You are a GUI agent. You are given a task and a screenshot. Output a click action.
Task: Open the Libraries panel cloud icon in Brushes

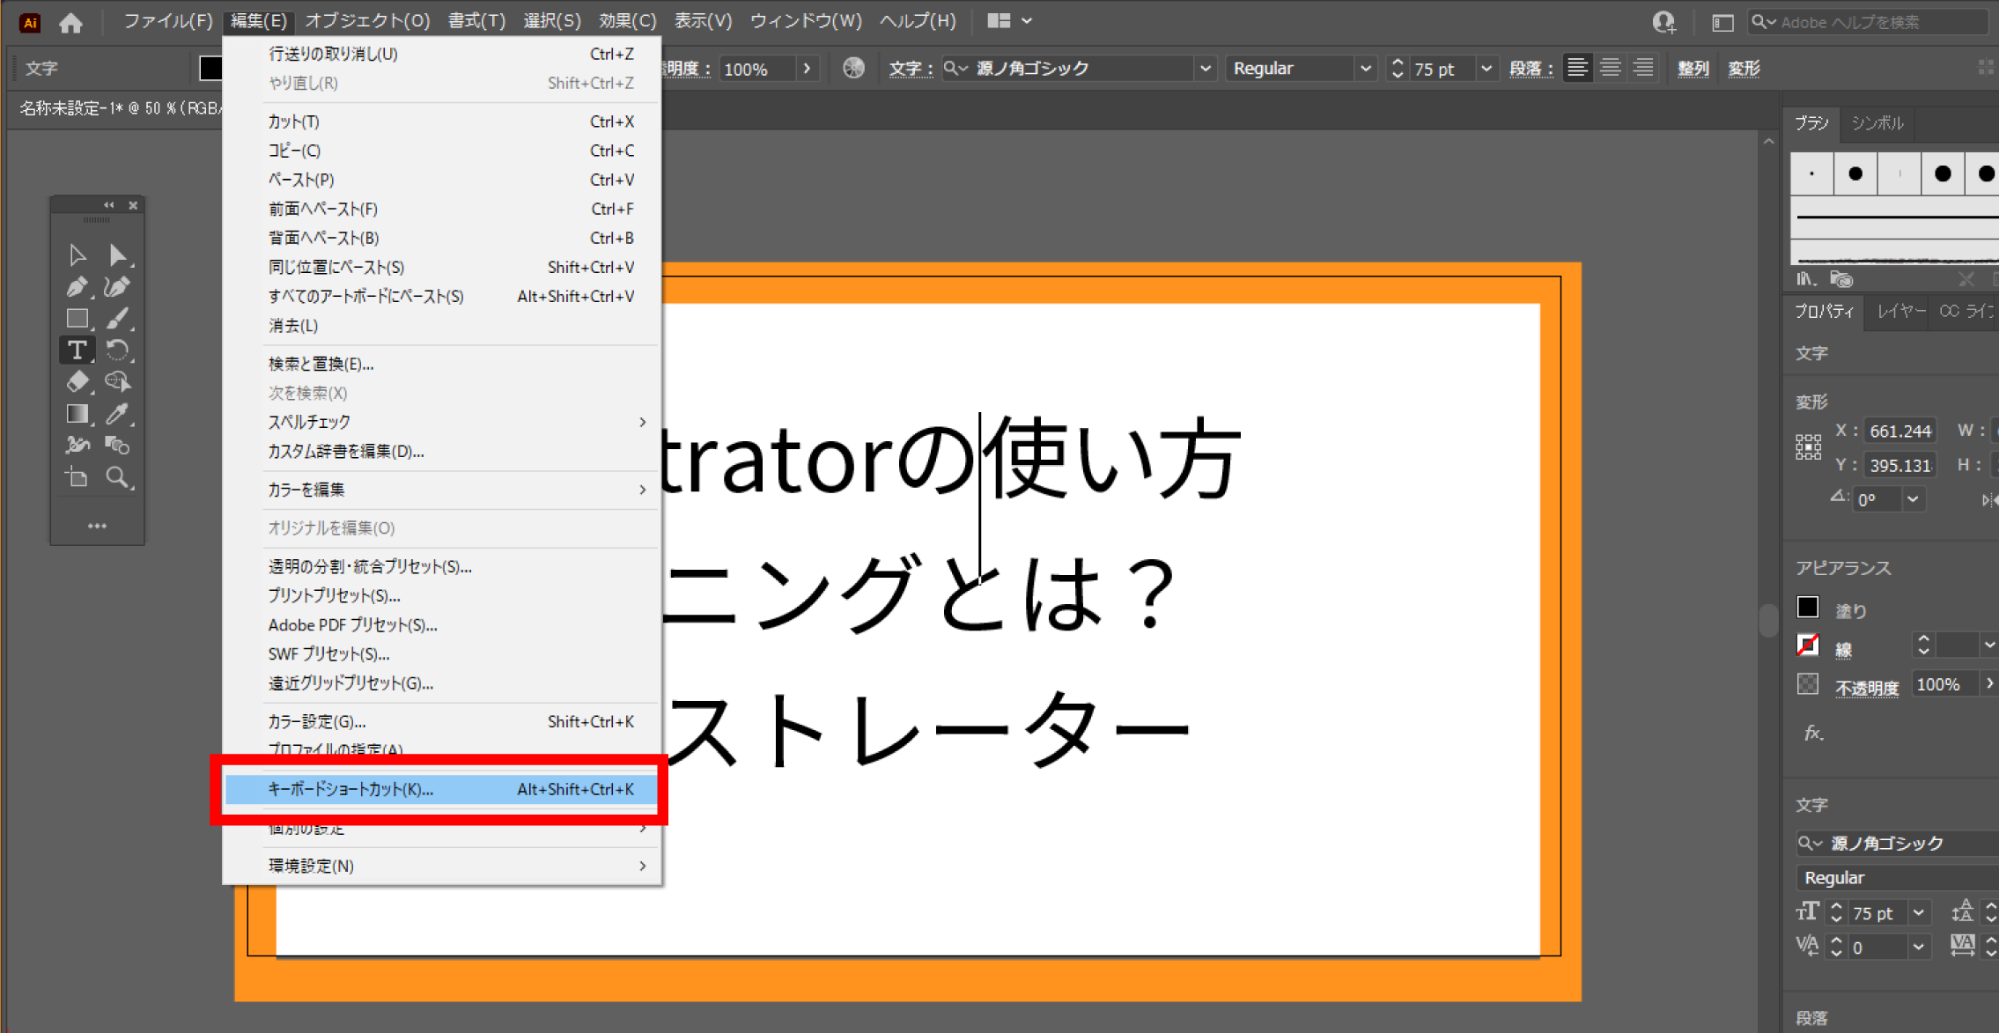coord(1841,279)
